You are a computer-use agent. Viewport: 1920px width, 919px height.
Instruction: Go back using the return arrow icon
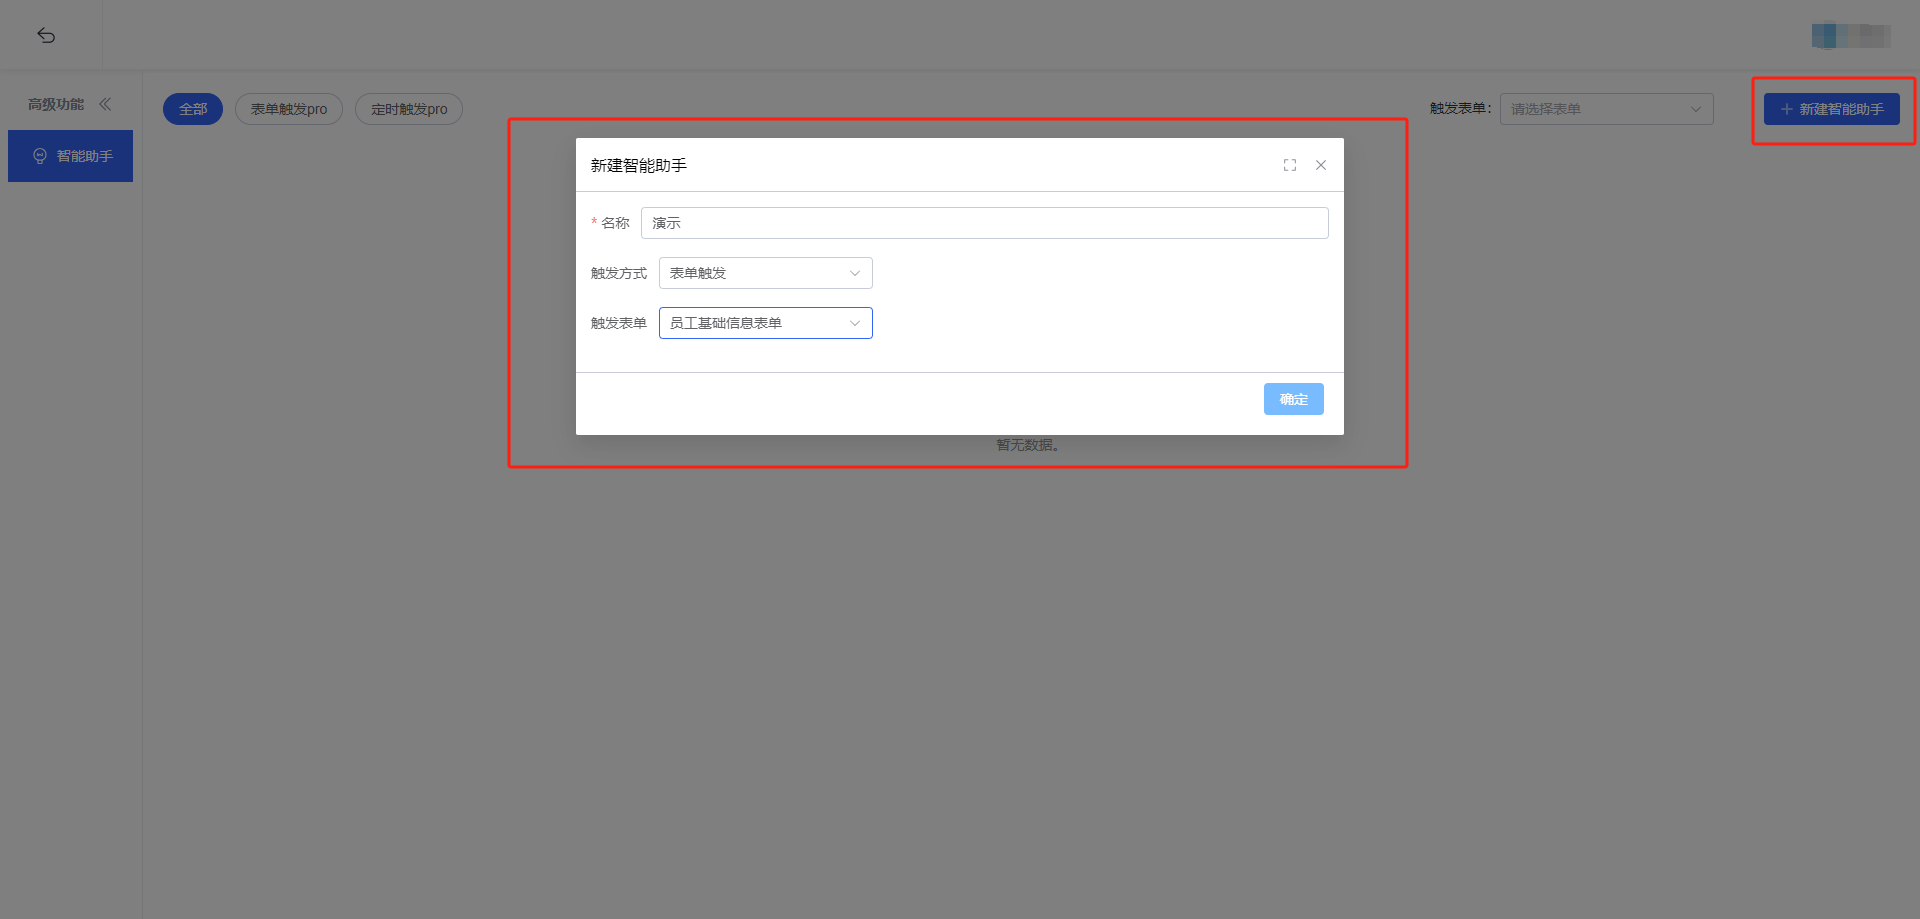click(46, 35)
